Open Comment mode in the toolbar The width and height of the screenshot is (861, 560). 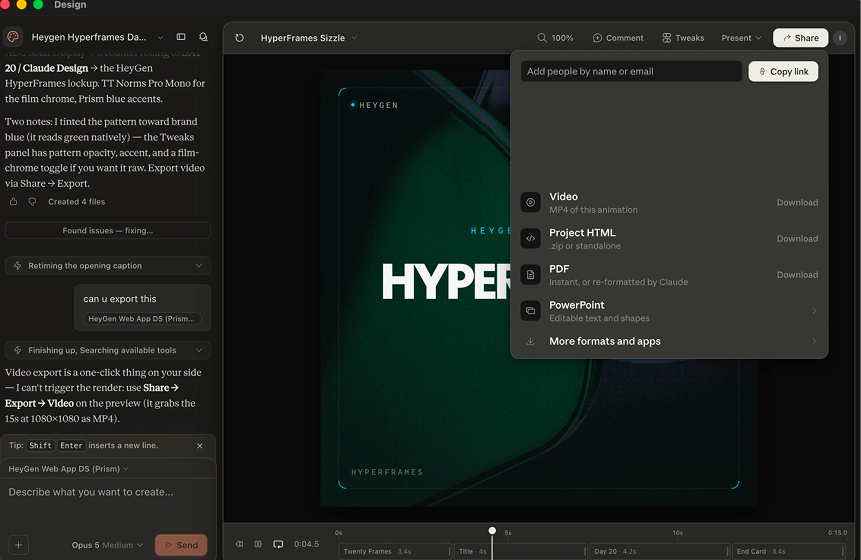618,38
